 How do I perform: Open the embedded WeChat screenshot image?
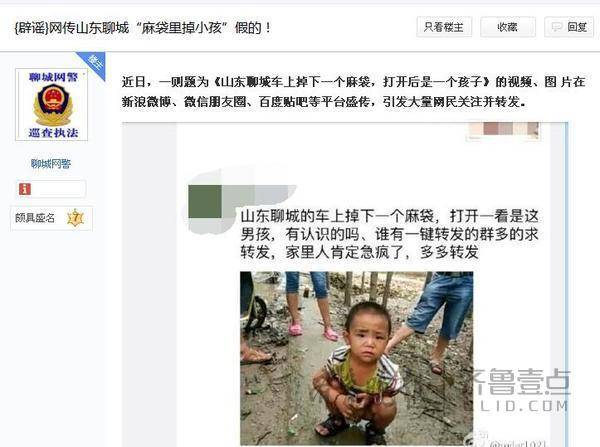click(x=345, y=284)
